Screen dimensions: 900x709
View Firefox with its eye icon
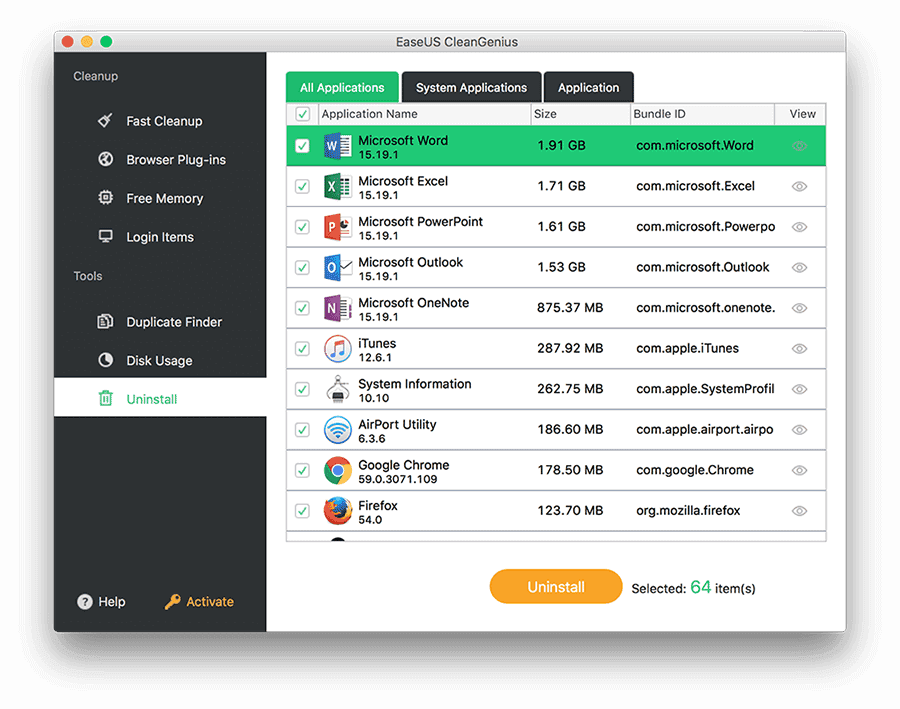pos(800,511)
